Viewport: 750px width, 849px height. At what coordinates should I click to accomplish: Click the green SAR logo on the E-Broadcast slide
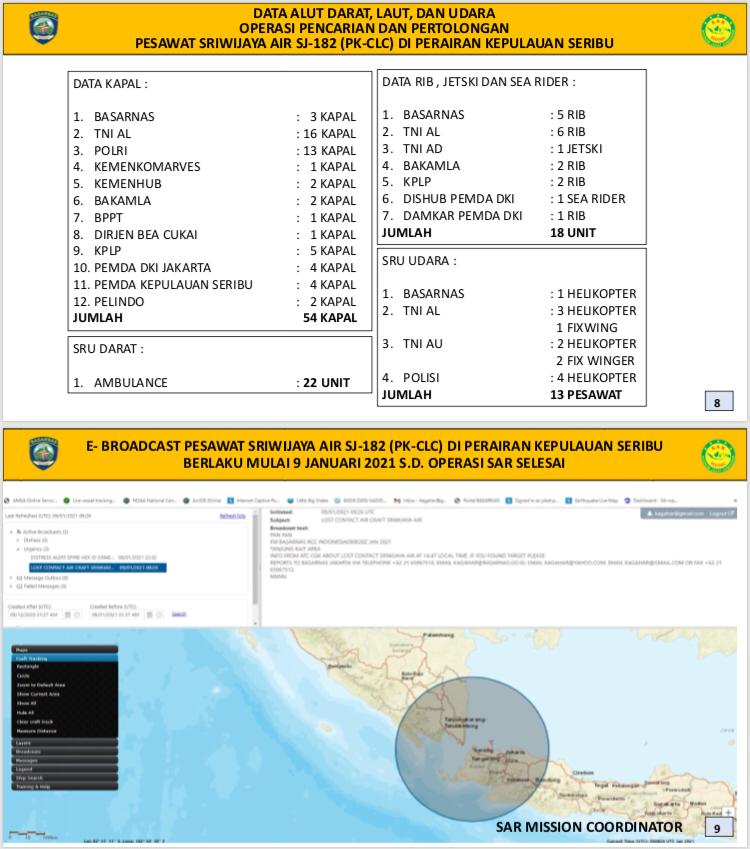coord(718,456)
